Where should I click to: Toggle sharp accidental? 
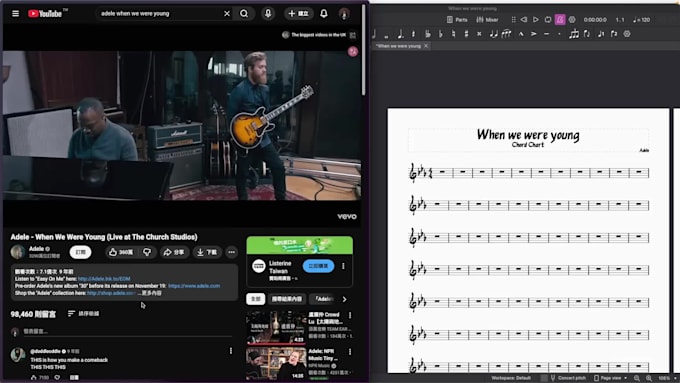(x=466, y=34)
